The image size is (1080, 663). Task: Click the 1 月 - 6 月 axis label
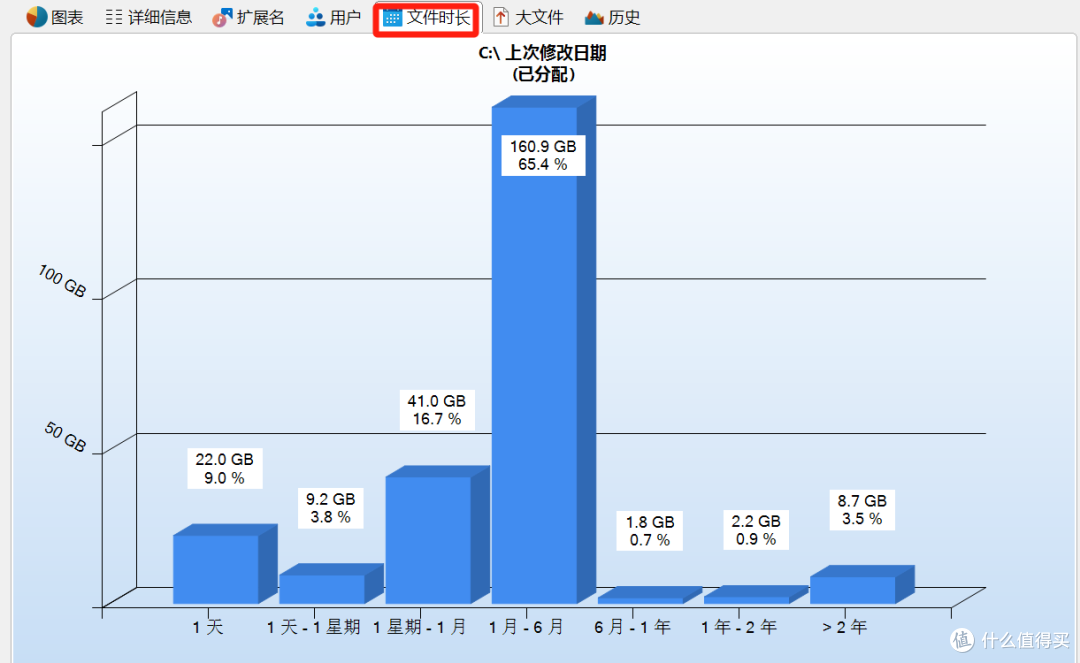(526, 627)
